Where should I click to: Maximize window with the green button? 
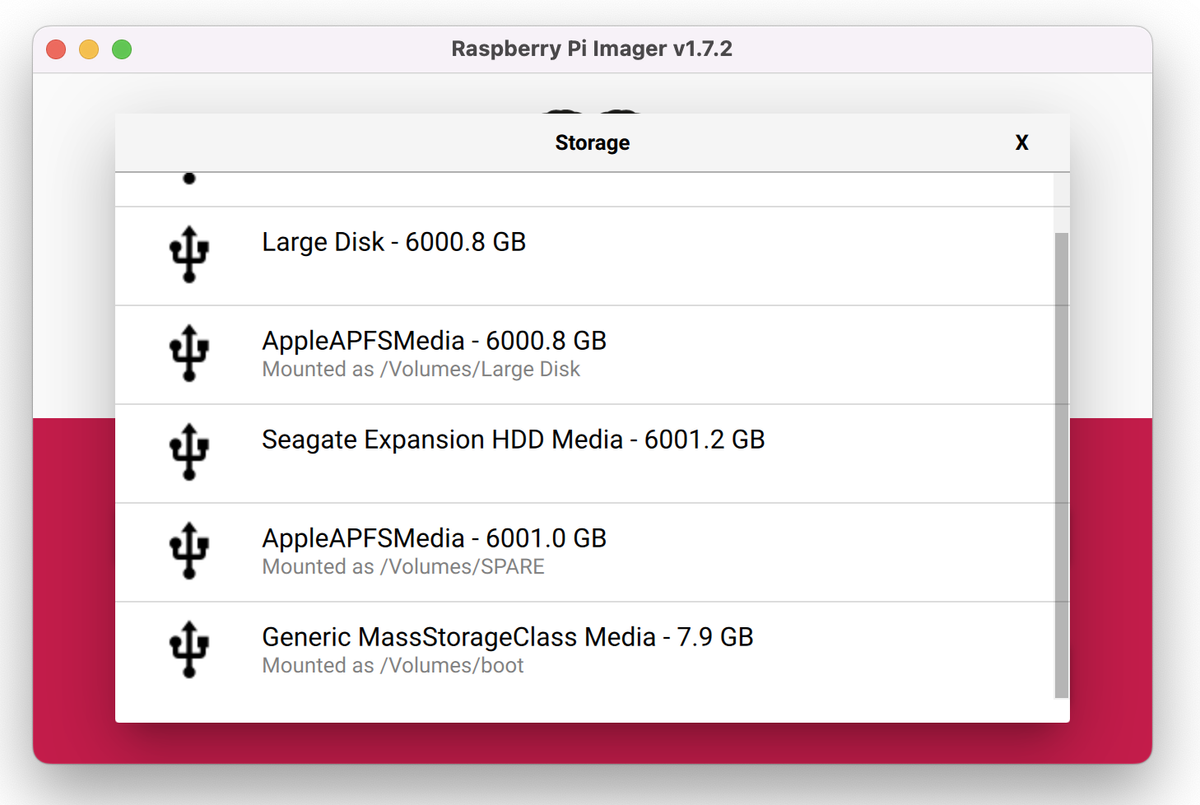122,49
